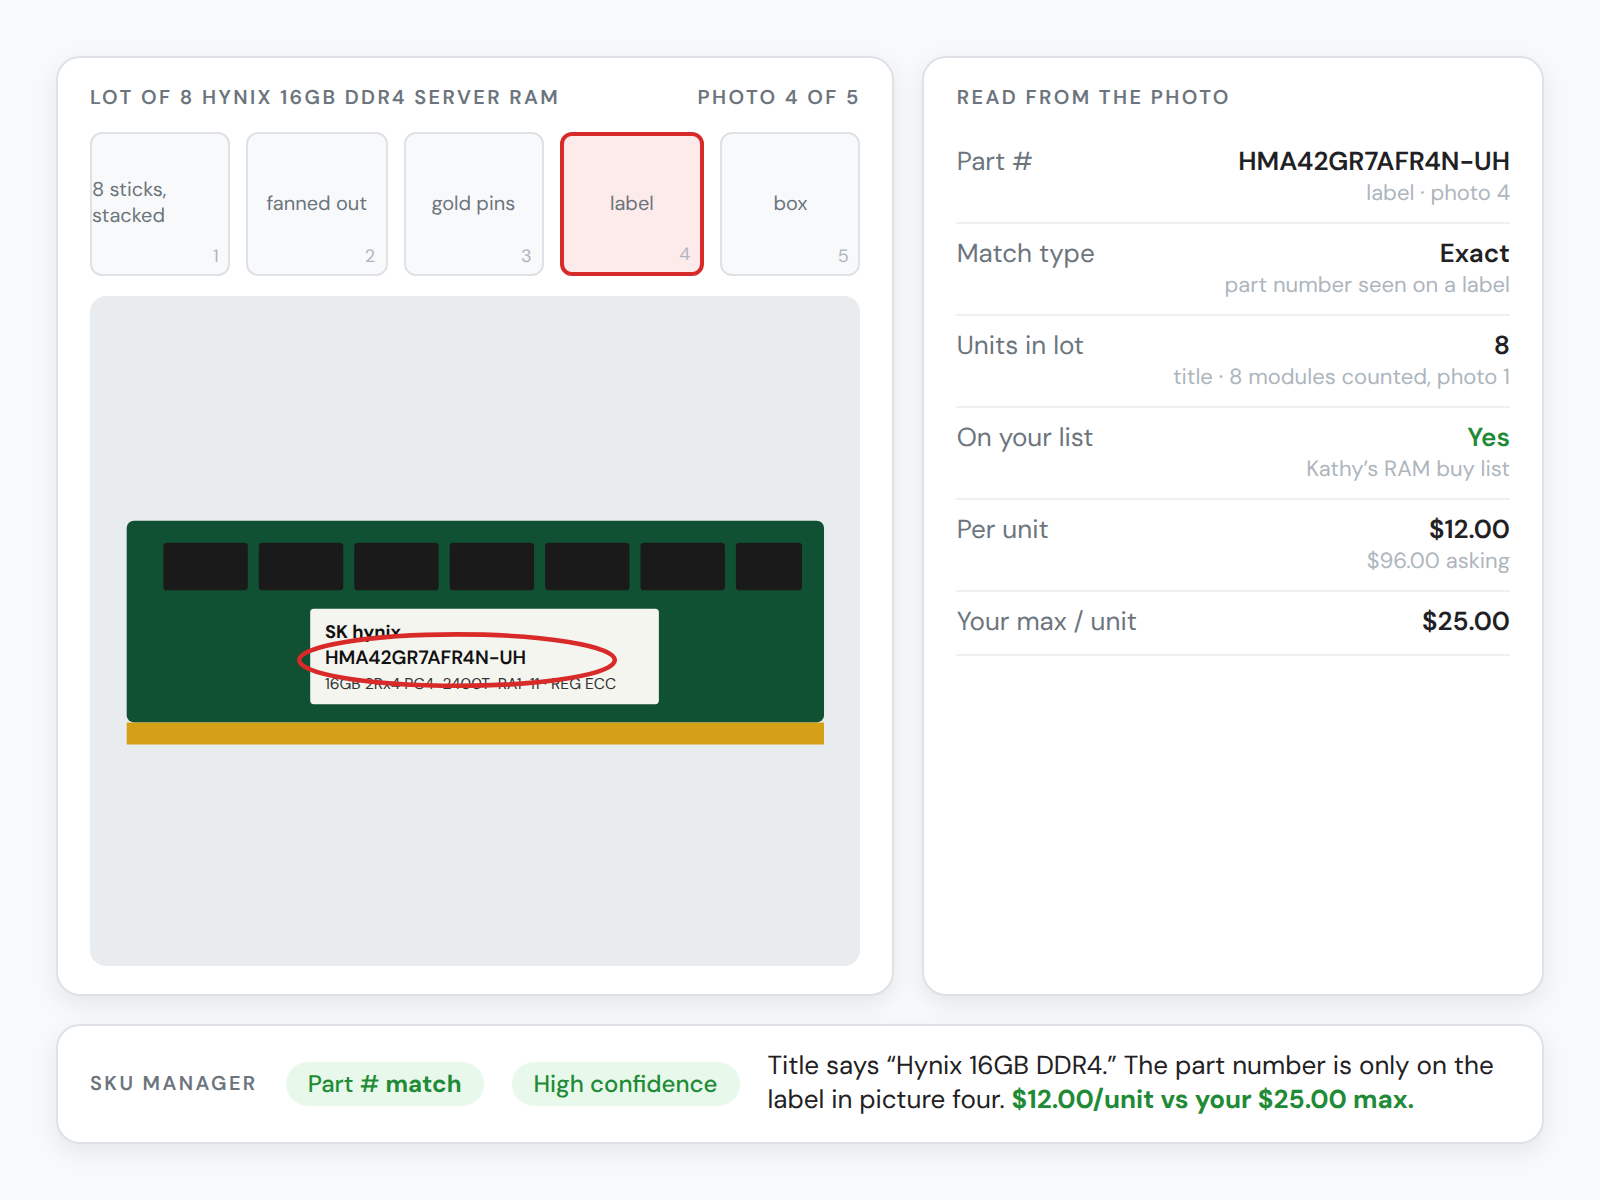Open the '8 sticks, stacked' photo thumbnail
Screen dimensions: 1600x1200
[x=160, y=204]
